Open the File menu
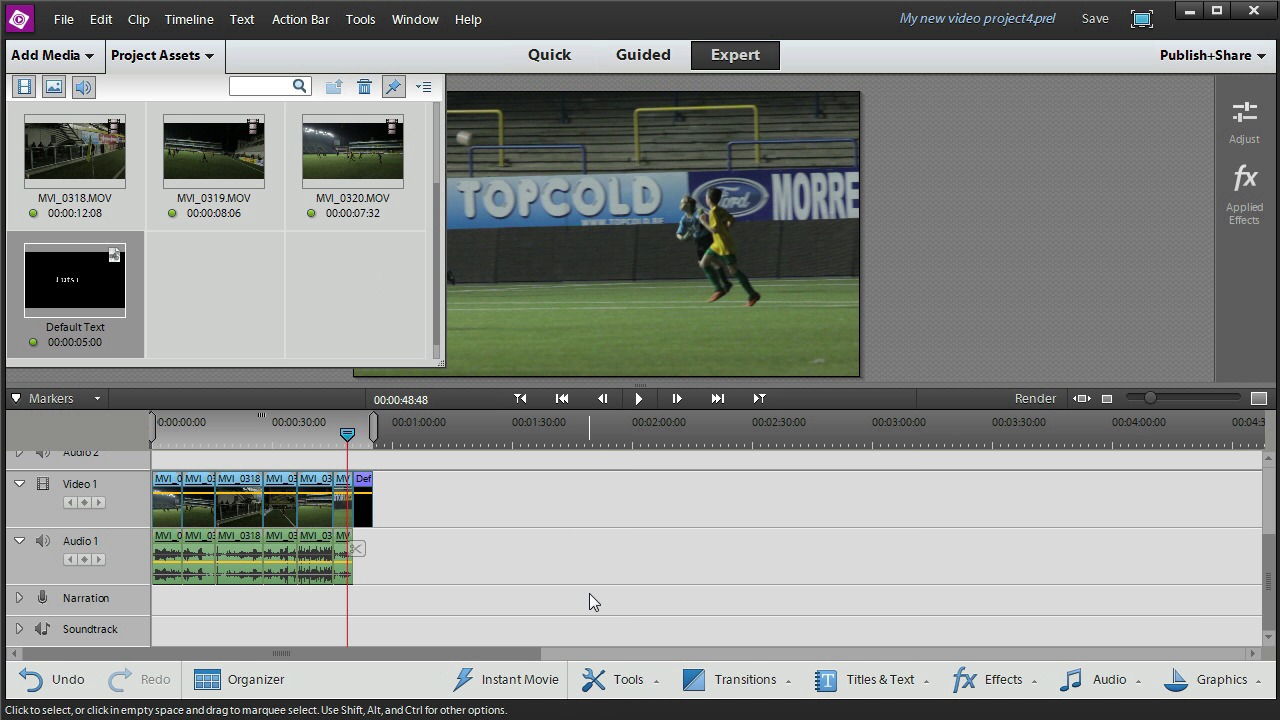 coord(63,19)
